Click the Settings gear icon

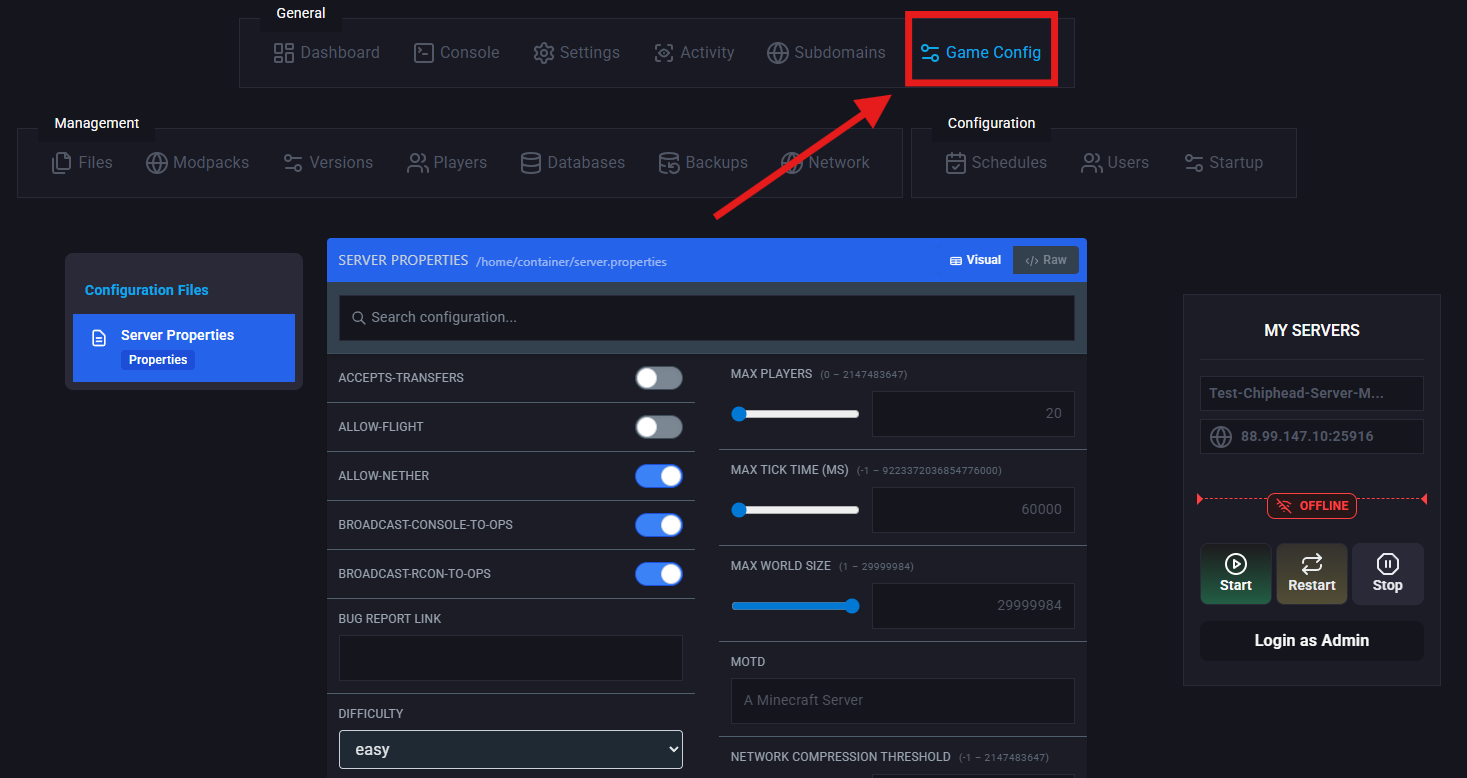pyautogui.click(x=544, y=53)
